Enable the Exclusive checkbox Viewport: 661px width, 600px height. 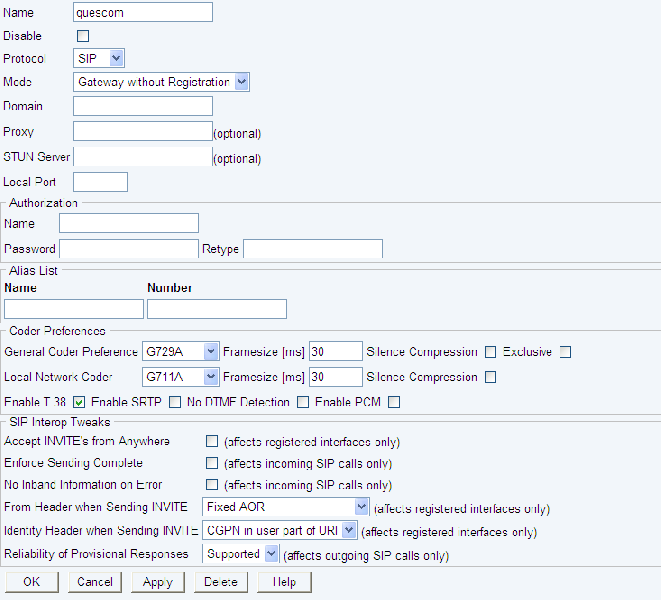pos(565,352)
